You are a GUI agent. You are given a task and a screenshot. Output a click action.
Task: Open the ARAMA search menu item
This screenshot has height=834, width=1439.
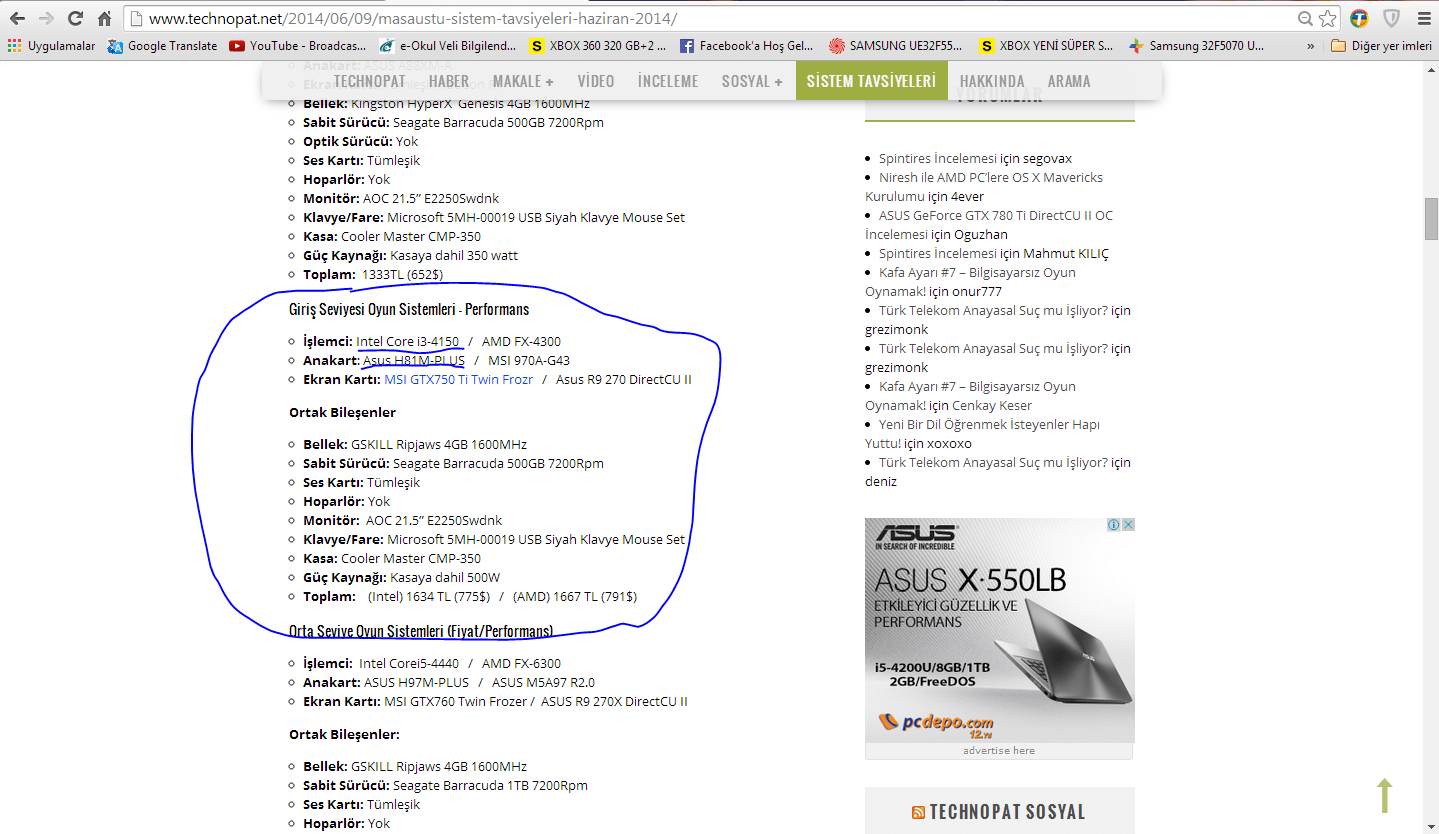point(1069,81)
